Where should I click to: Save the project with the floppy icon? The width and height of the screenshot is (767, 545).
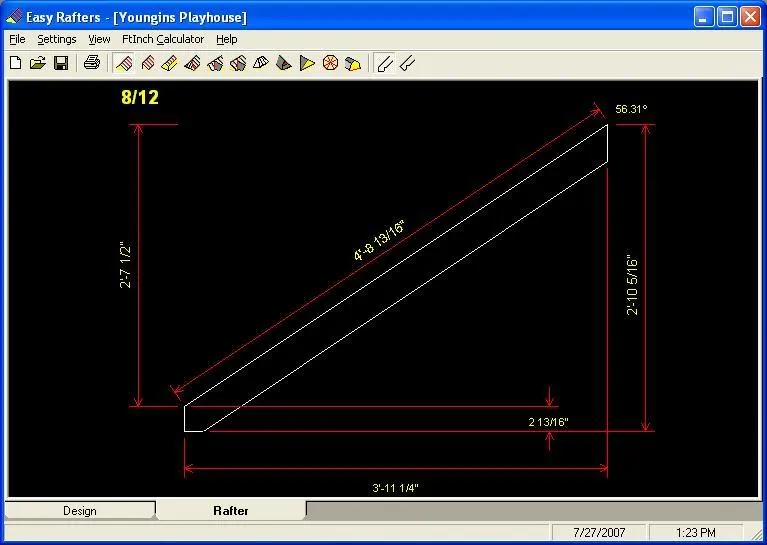61,63
